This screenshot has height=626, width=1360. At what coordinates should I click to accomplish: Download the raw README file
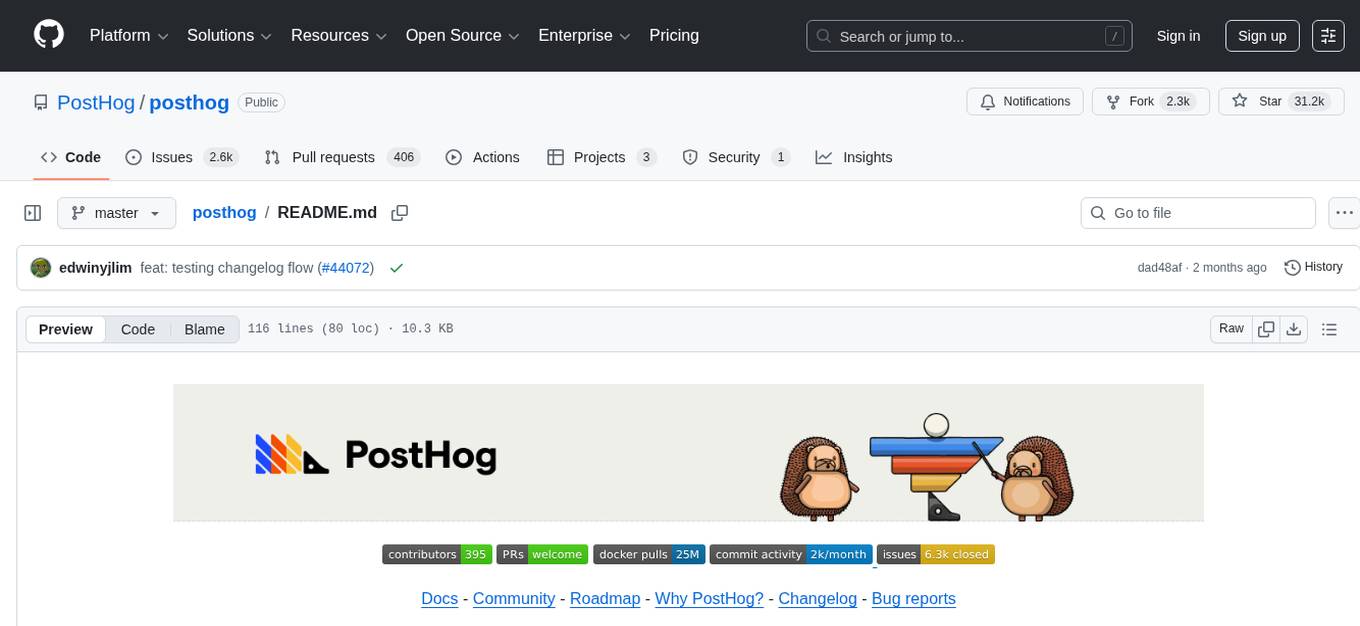pos(1294,328)
